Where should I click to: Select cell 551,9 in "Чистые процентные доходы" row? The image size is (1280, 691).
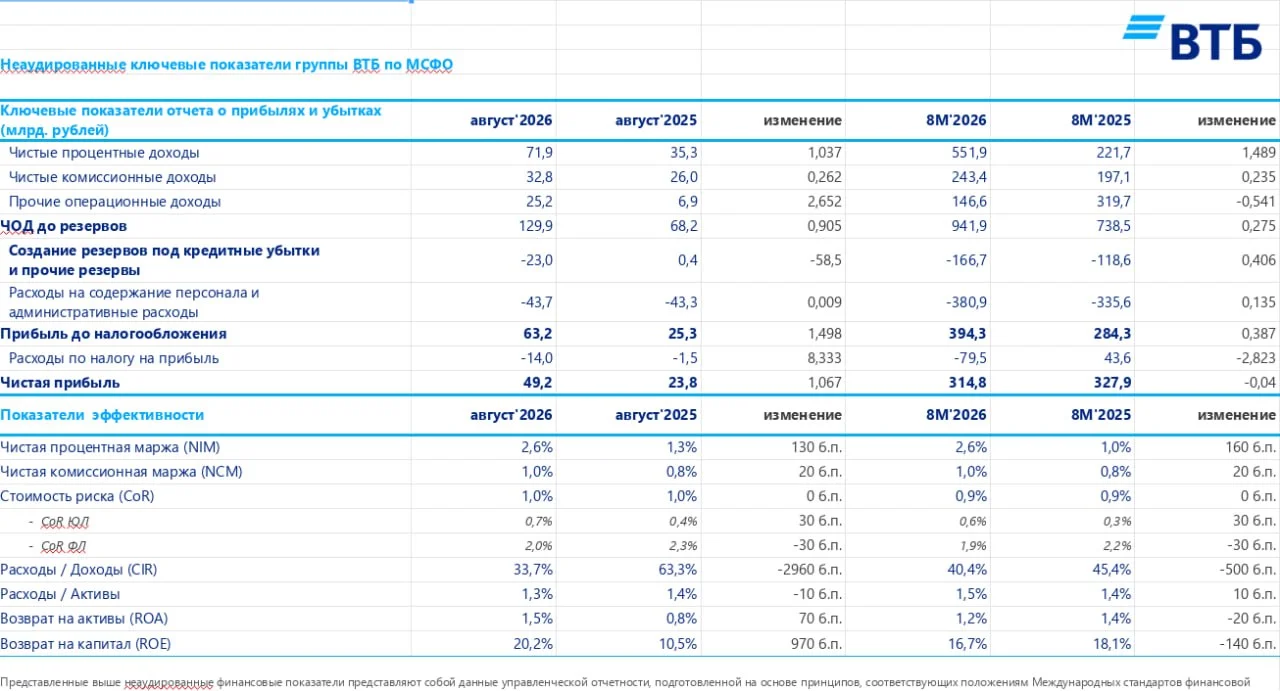coord(968,153)
